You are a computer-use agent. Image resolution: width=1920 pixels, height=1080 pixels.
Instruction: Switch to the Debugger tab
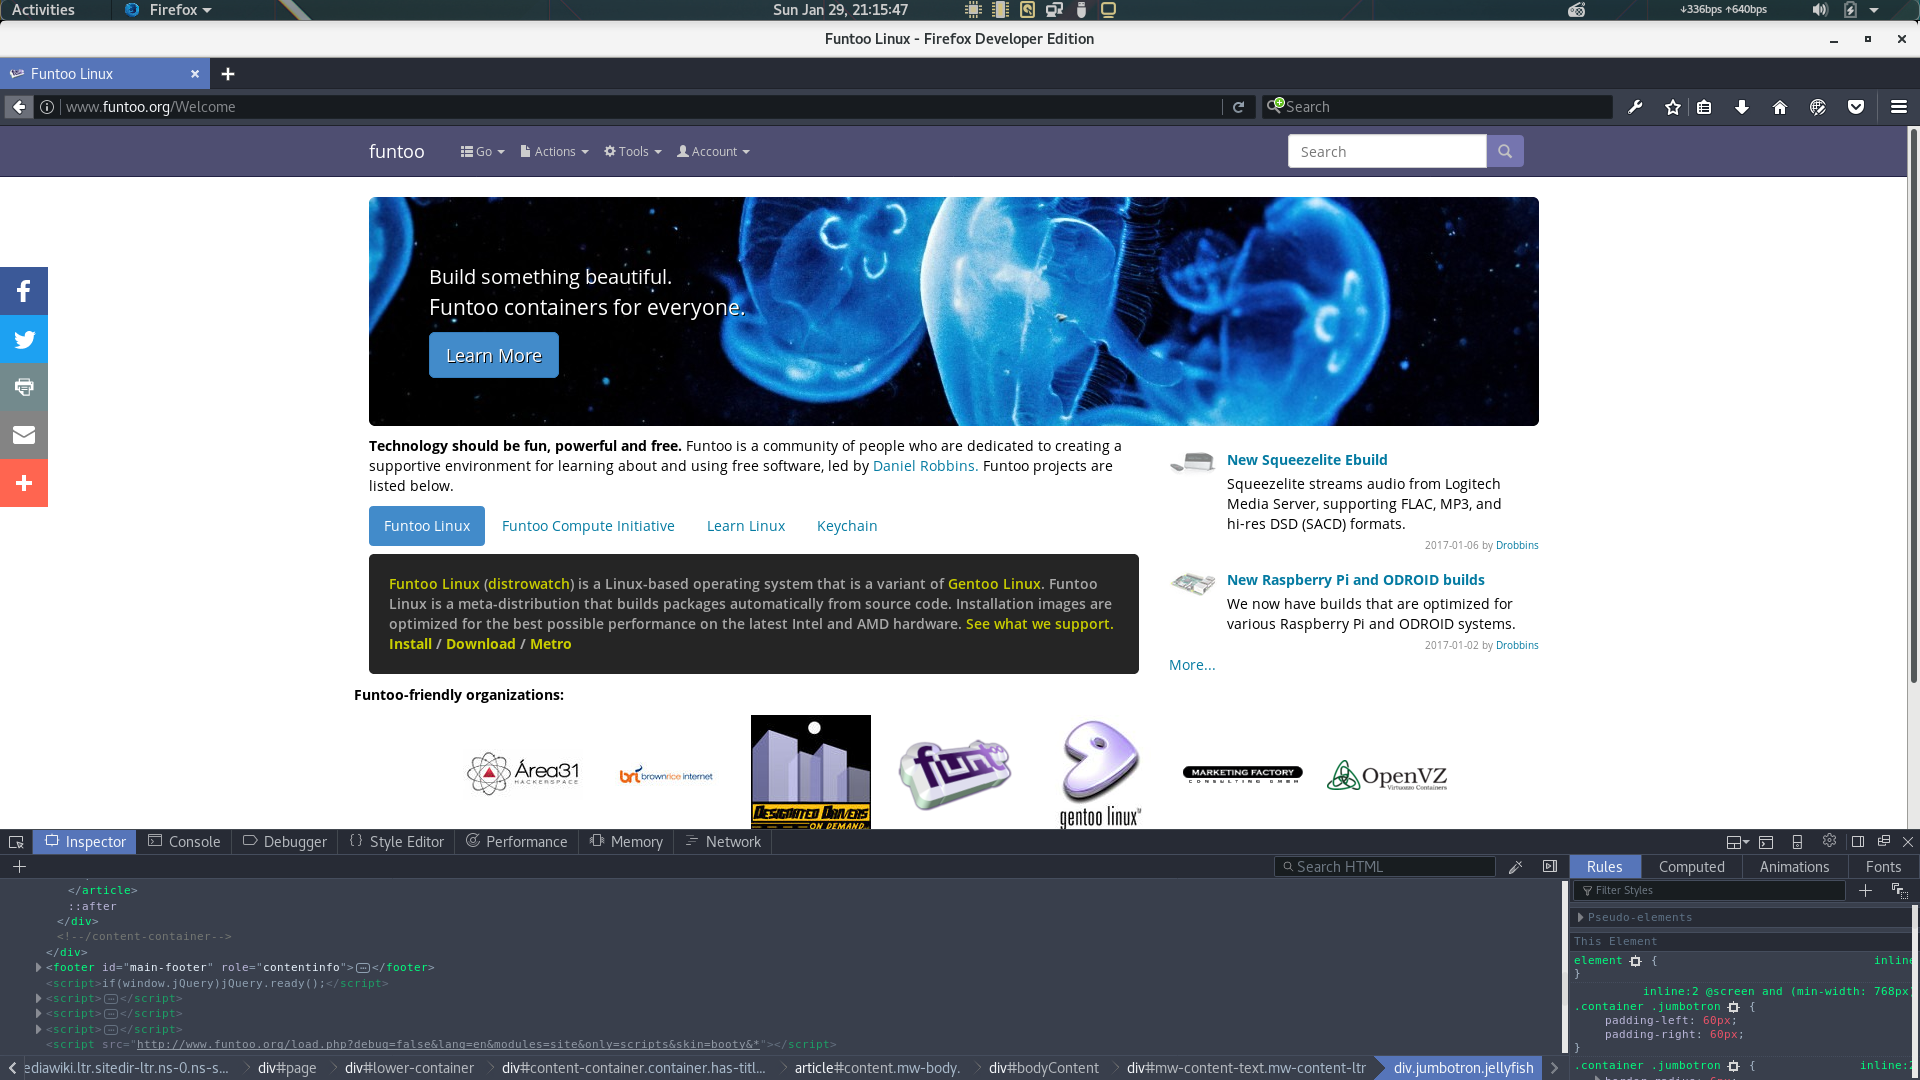point(285,842)
